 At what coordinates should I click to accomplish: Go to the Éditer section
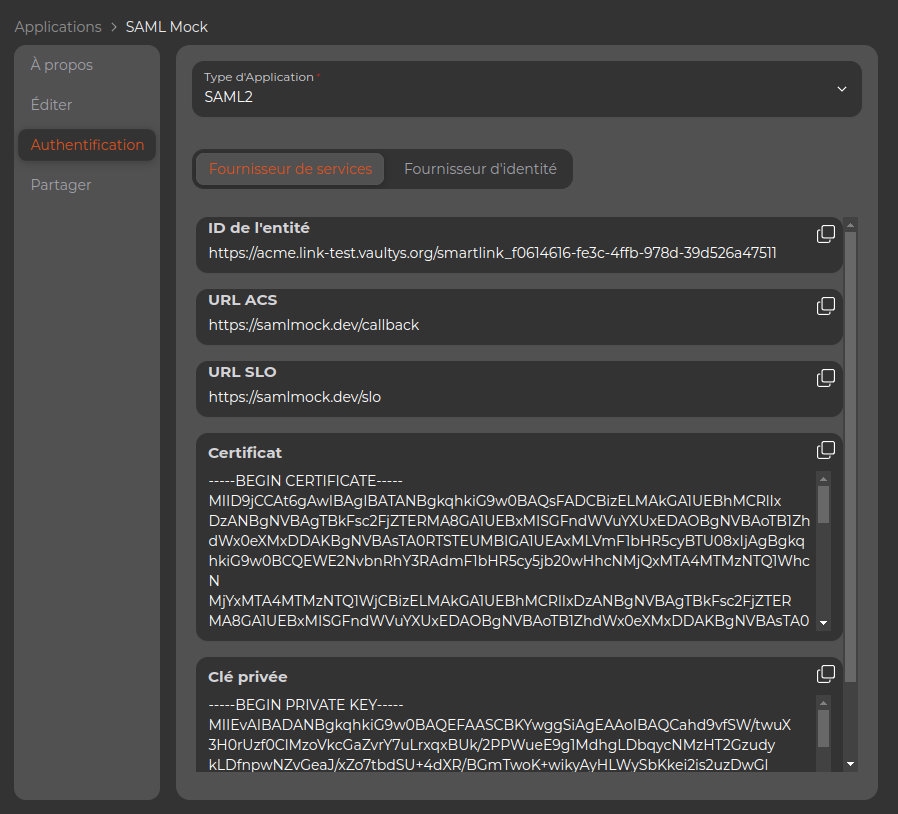click(x=52, y=105)
